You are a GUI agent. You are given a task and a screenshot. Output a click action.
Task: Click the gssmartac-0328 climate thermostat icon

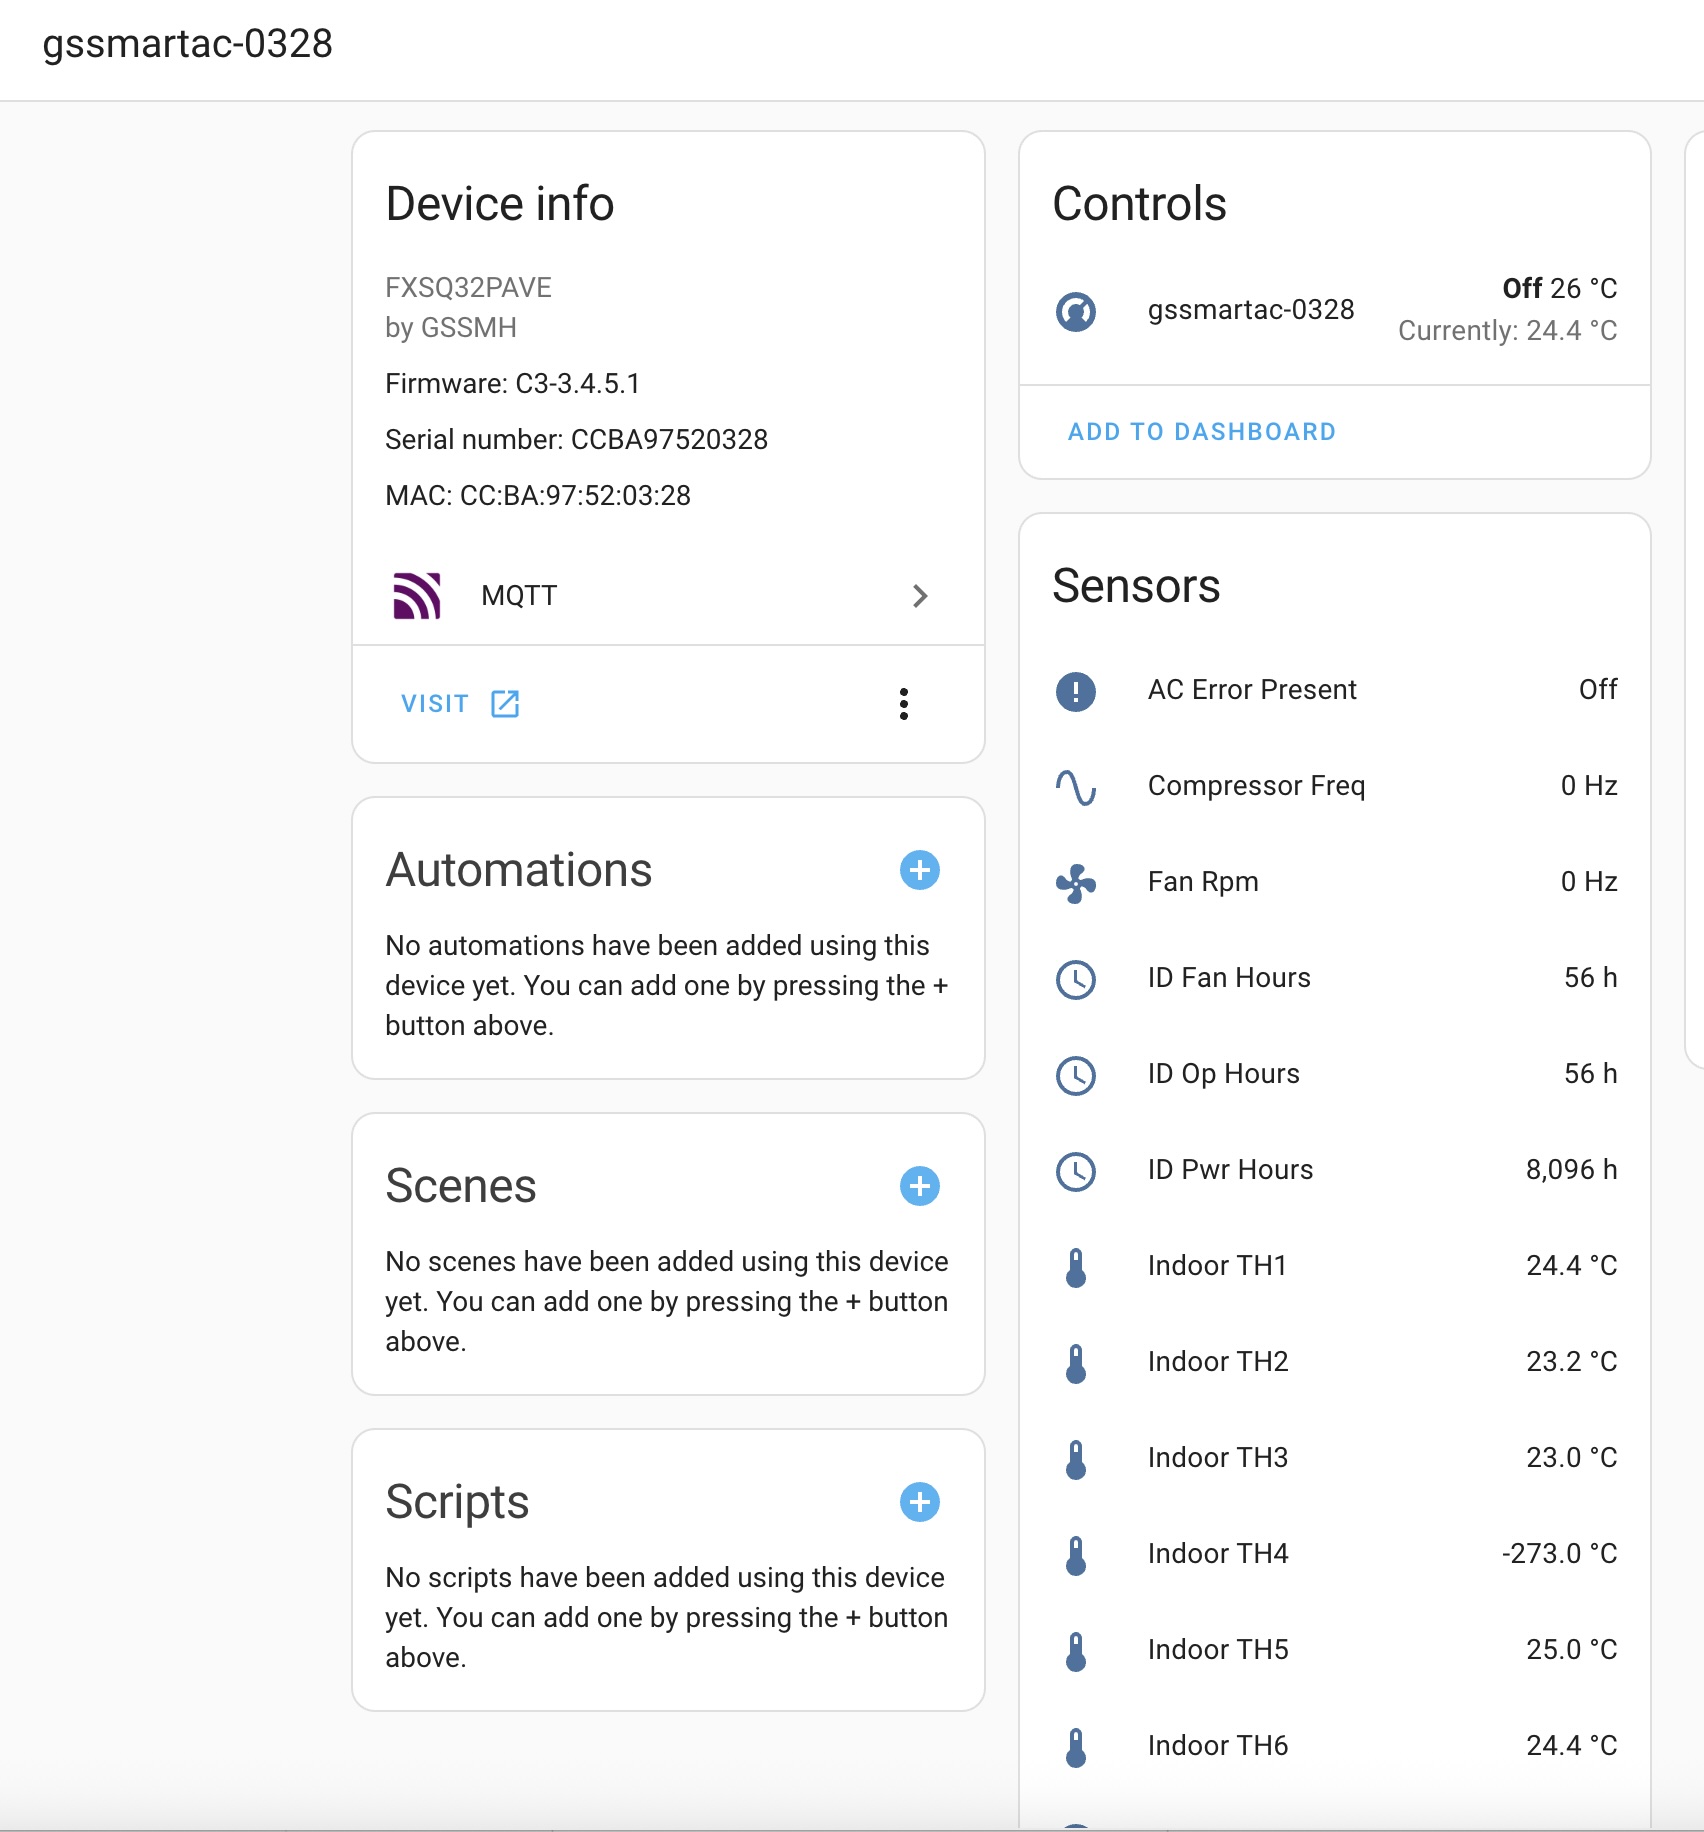pyautogui.click(x=1076, y=311)
